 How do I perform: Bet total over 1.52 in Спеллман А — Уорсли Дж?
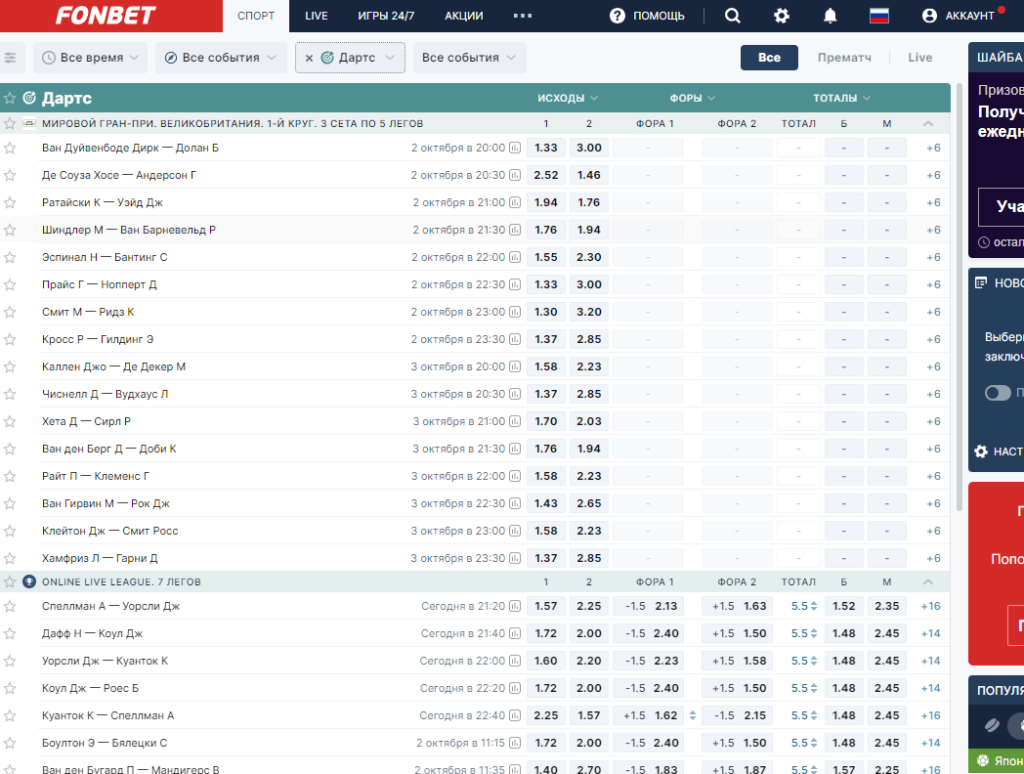[x=844, y=606]
